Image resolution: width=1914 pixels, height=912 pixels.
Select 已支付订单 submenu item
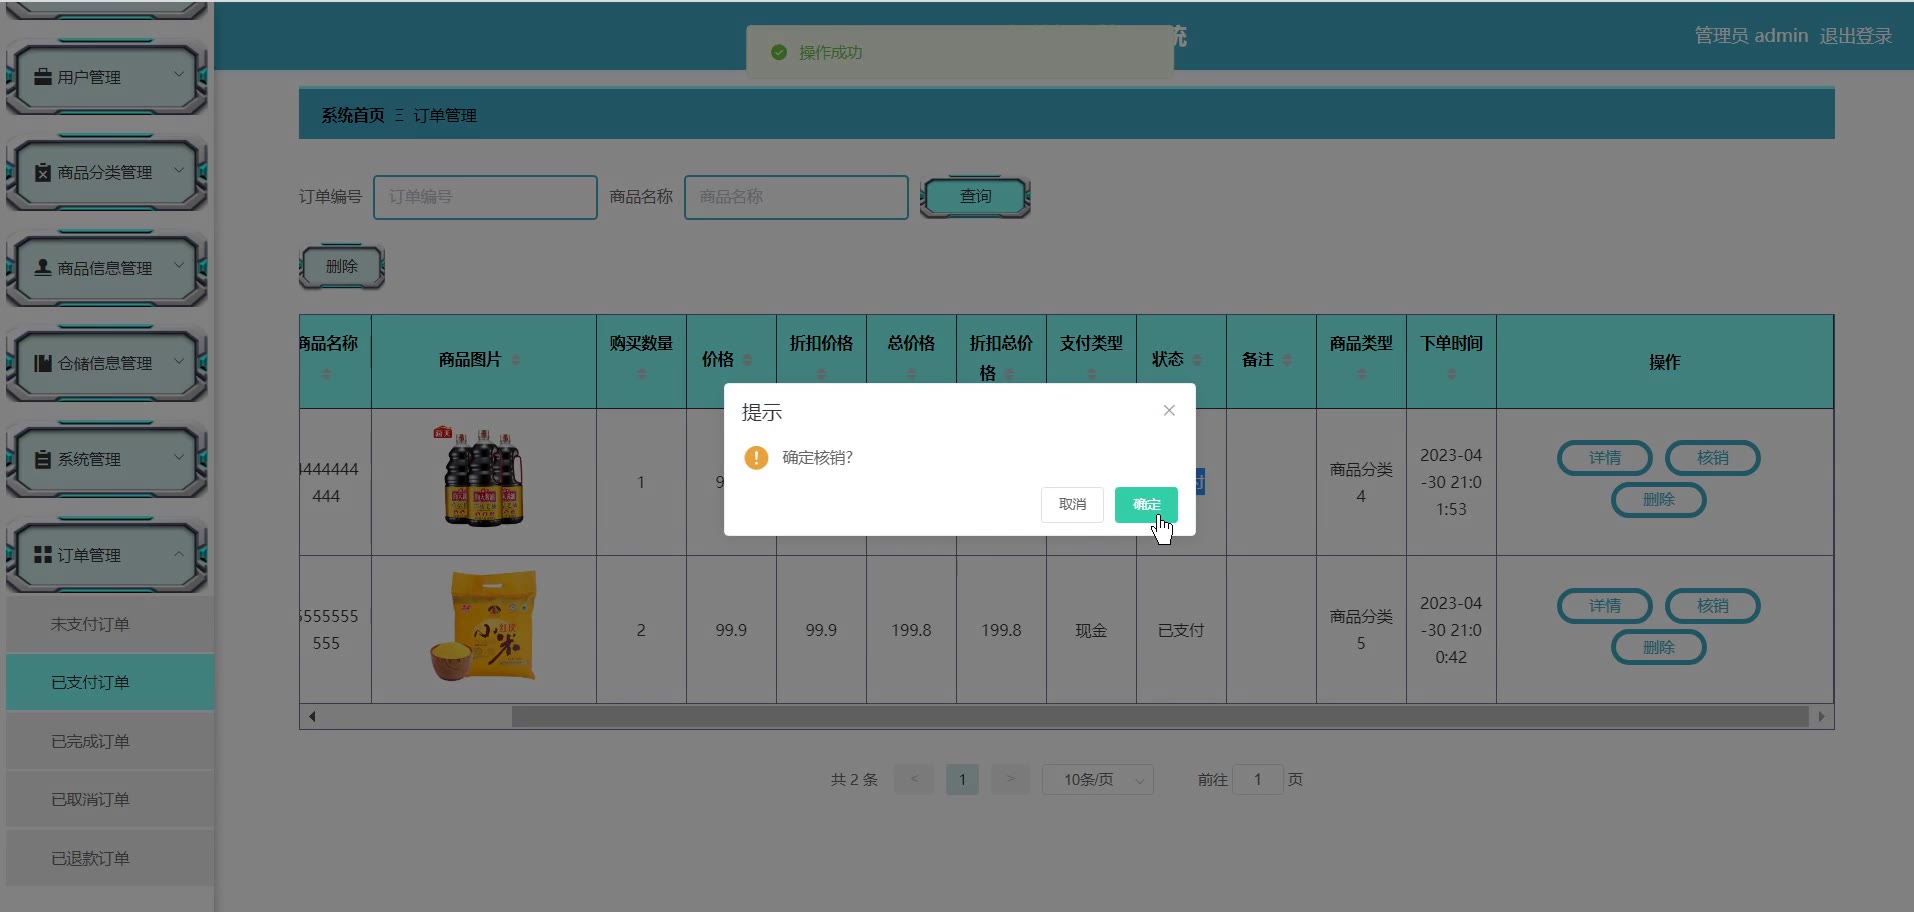click(x=110, y=682)
